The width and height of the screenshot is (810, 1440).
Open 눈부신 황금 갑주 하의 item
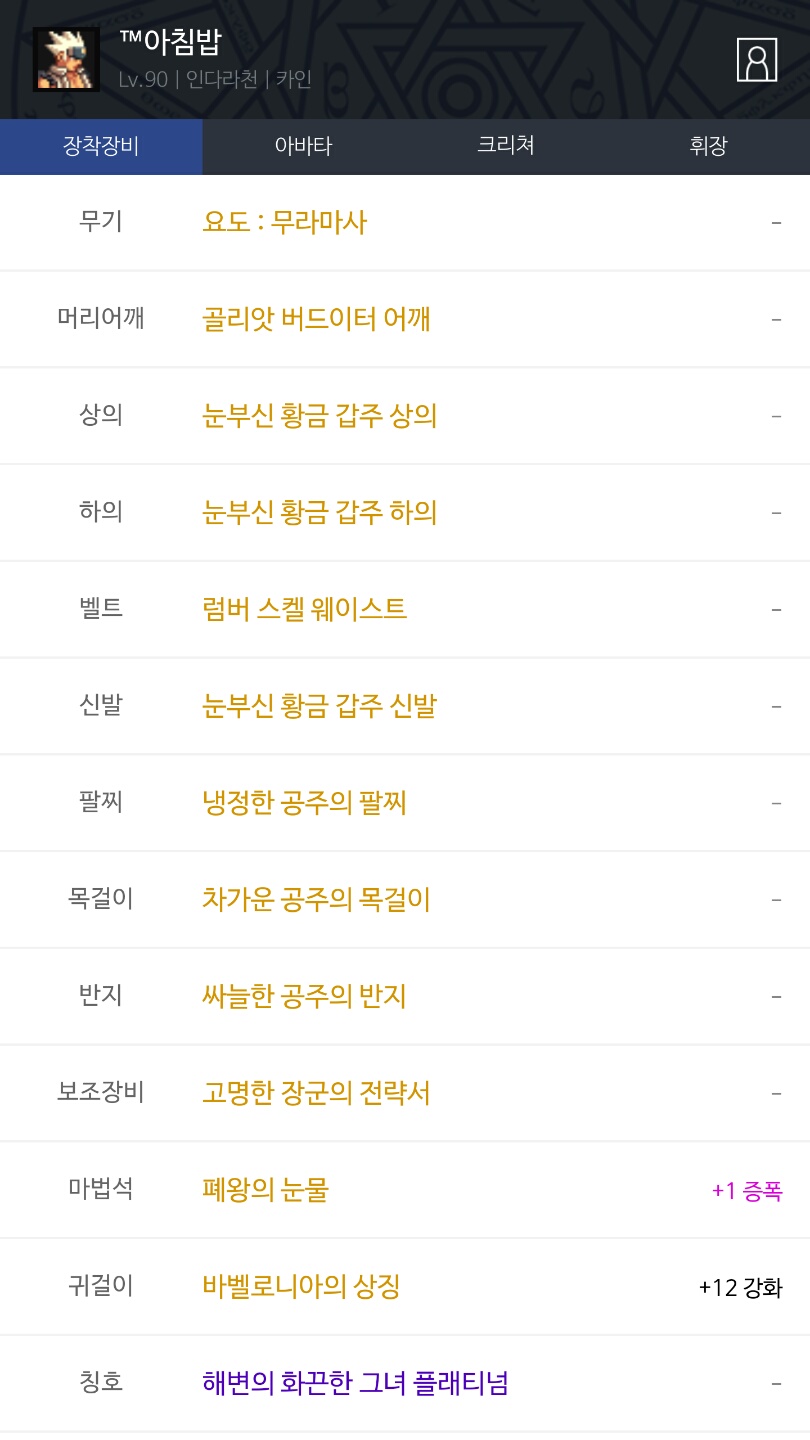[320, 513]
